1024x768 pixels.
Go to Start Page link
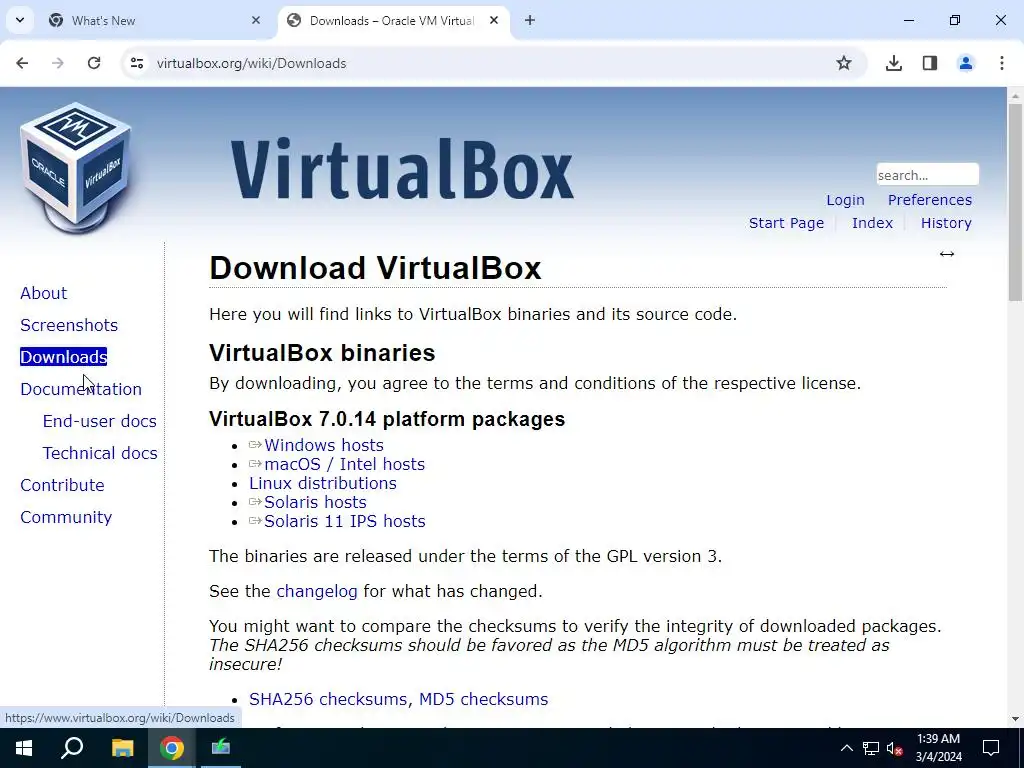pyautogui.click(x=786, y=223)
